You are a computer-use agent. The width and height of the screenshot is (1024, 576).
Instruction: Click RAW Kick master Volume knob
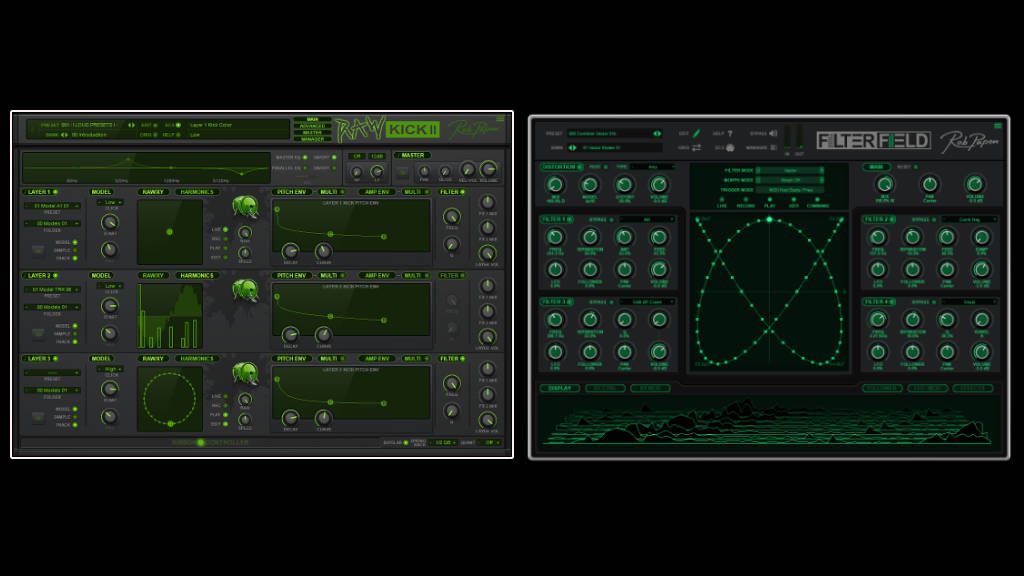pos(488,169)
